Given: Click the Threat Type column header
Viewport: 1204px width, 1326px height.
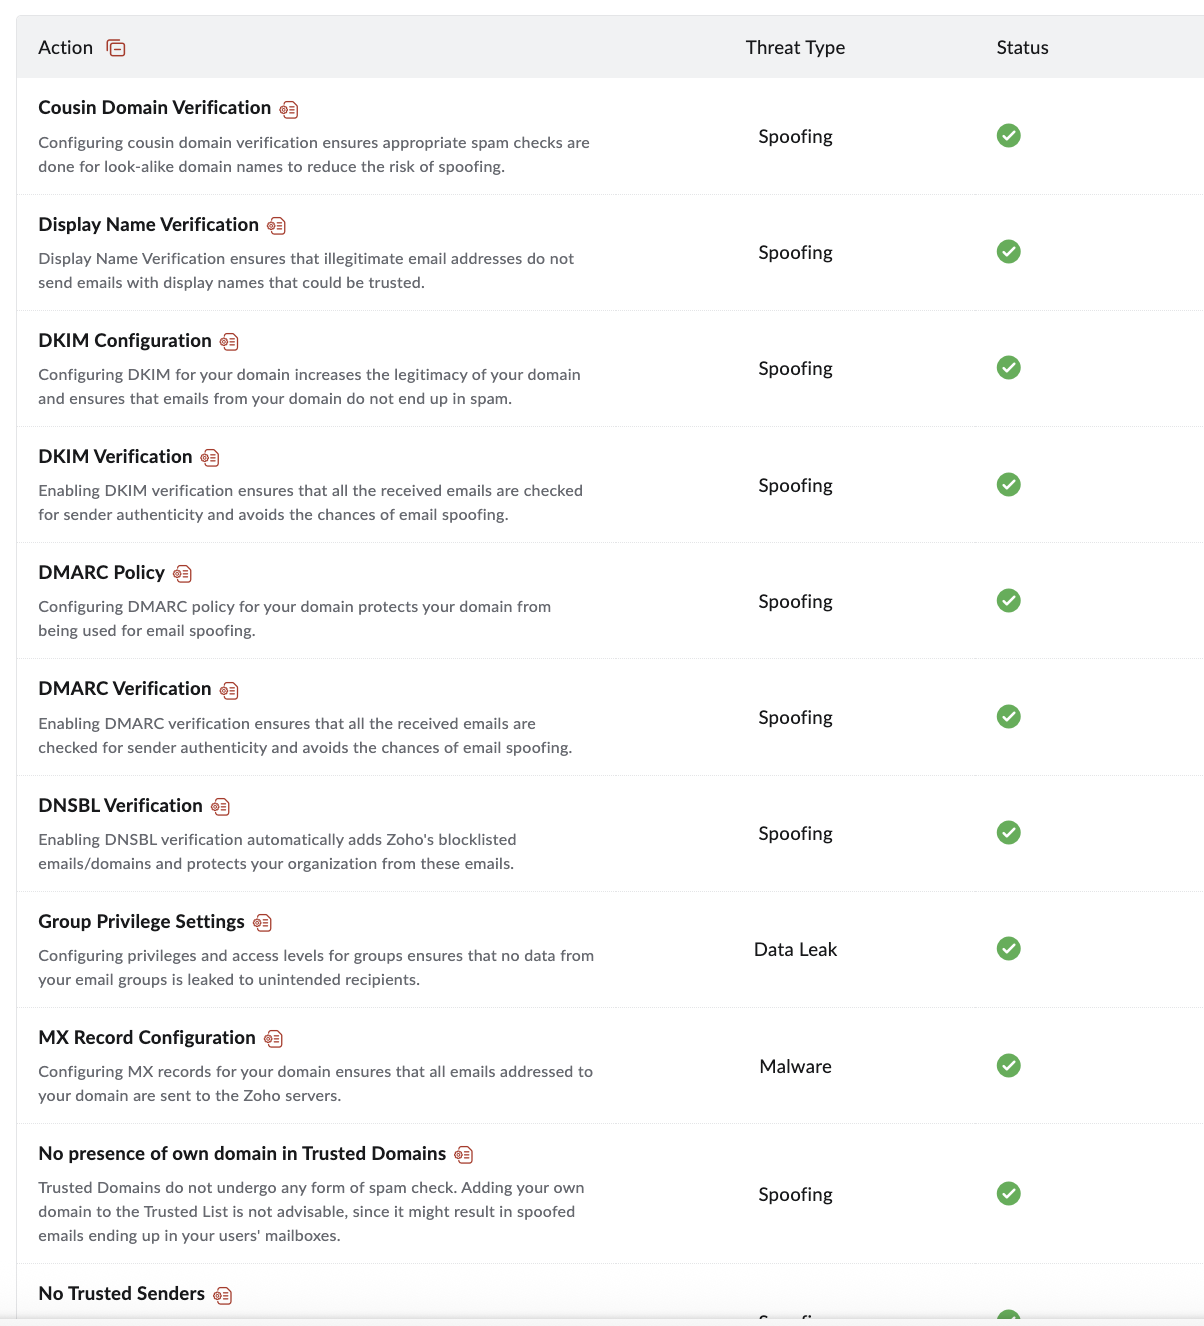Looking at the screenshot, I should pos(795,48).
